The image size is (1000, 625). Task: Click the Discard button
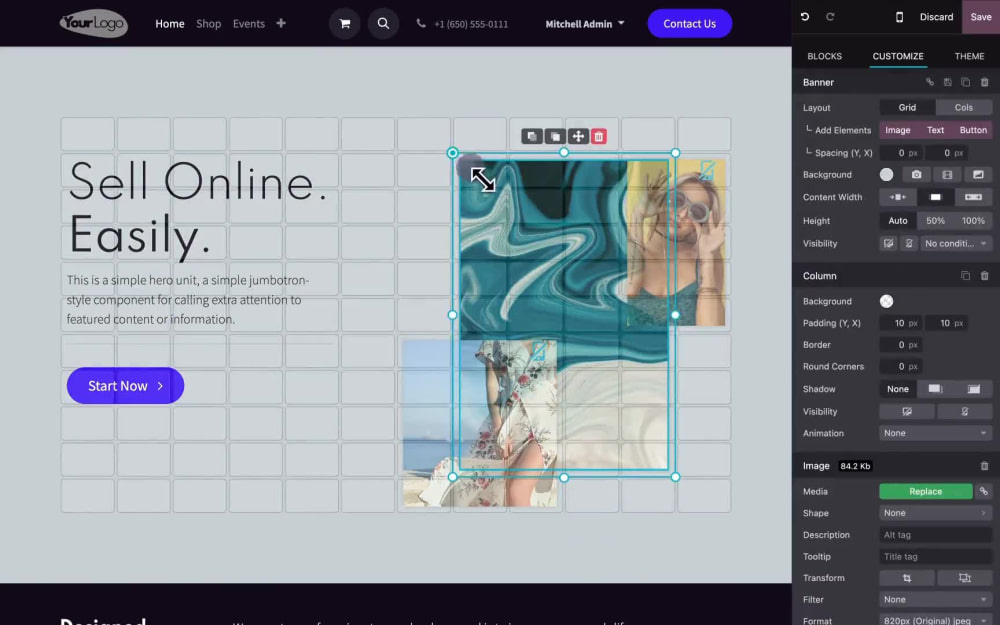coord(936,17)
